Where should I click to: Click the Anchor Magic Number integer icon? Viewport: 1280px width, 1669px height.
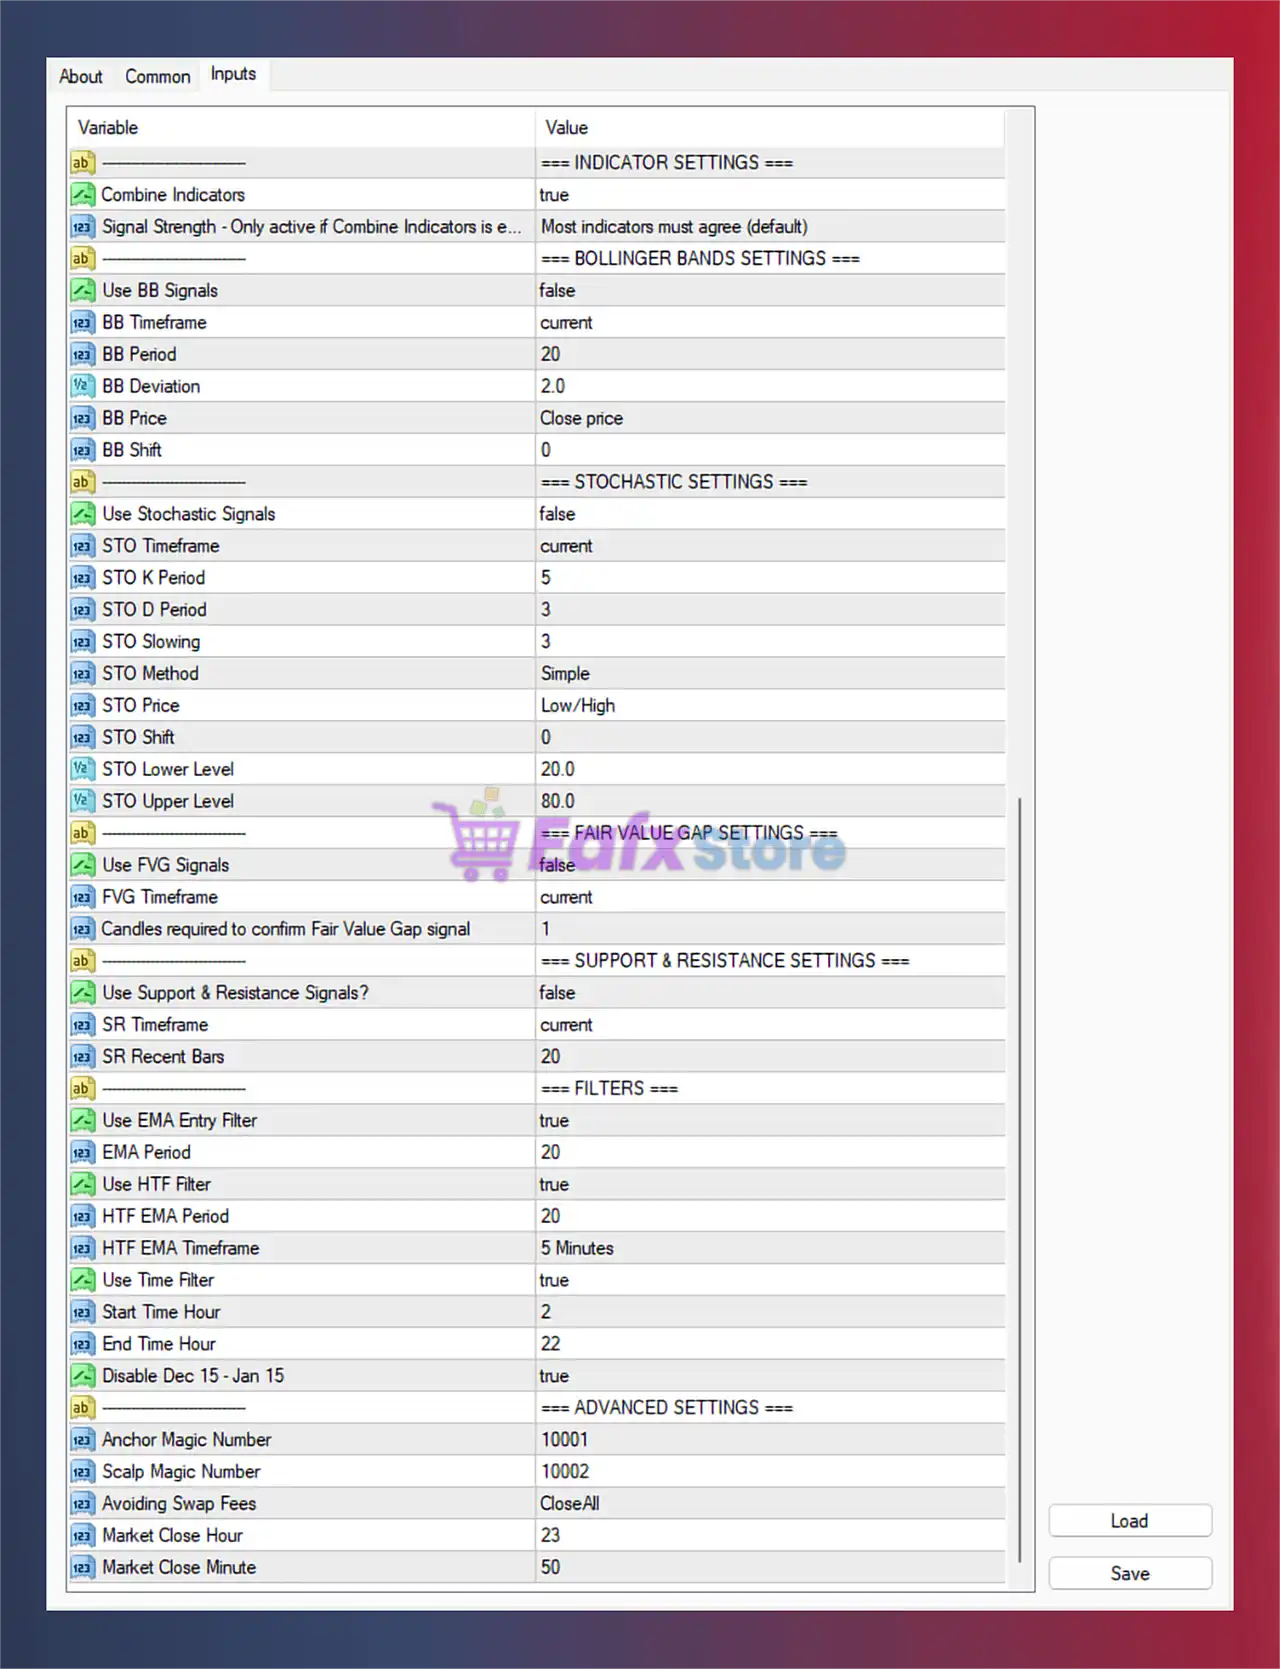coord(83,1440)
